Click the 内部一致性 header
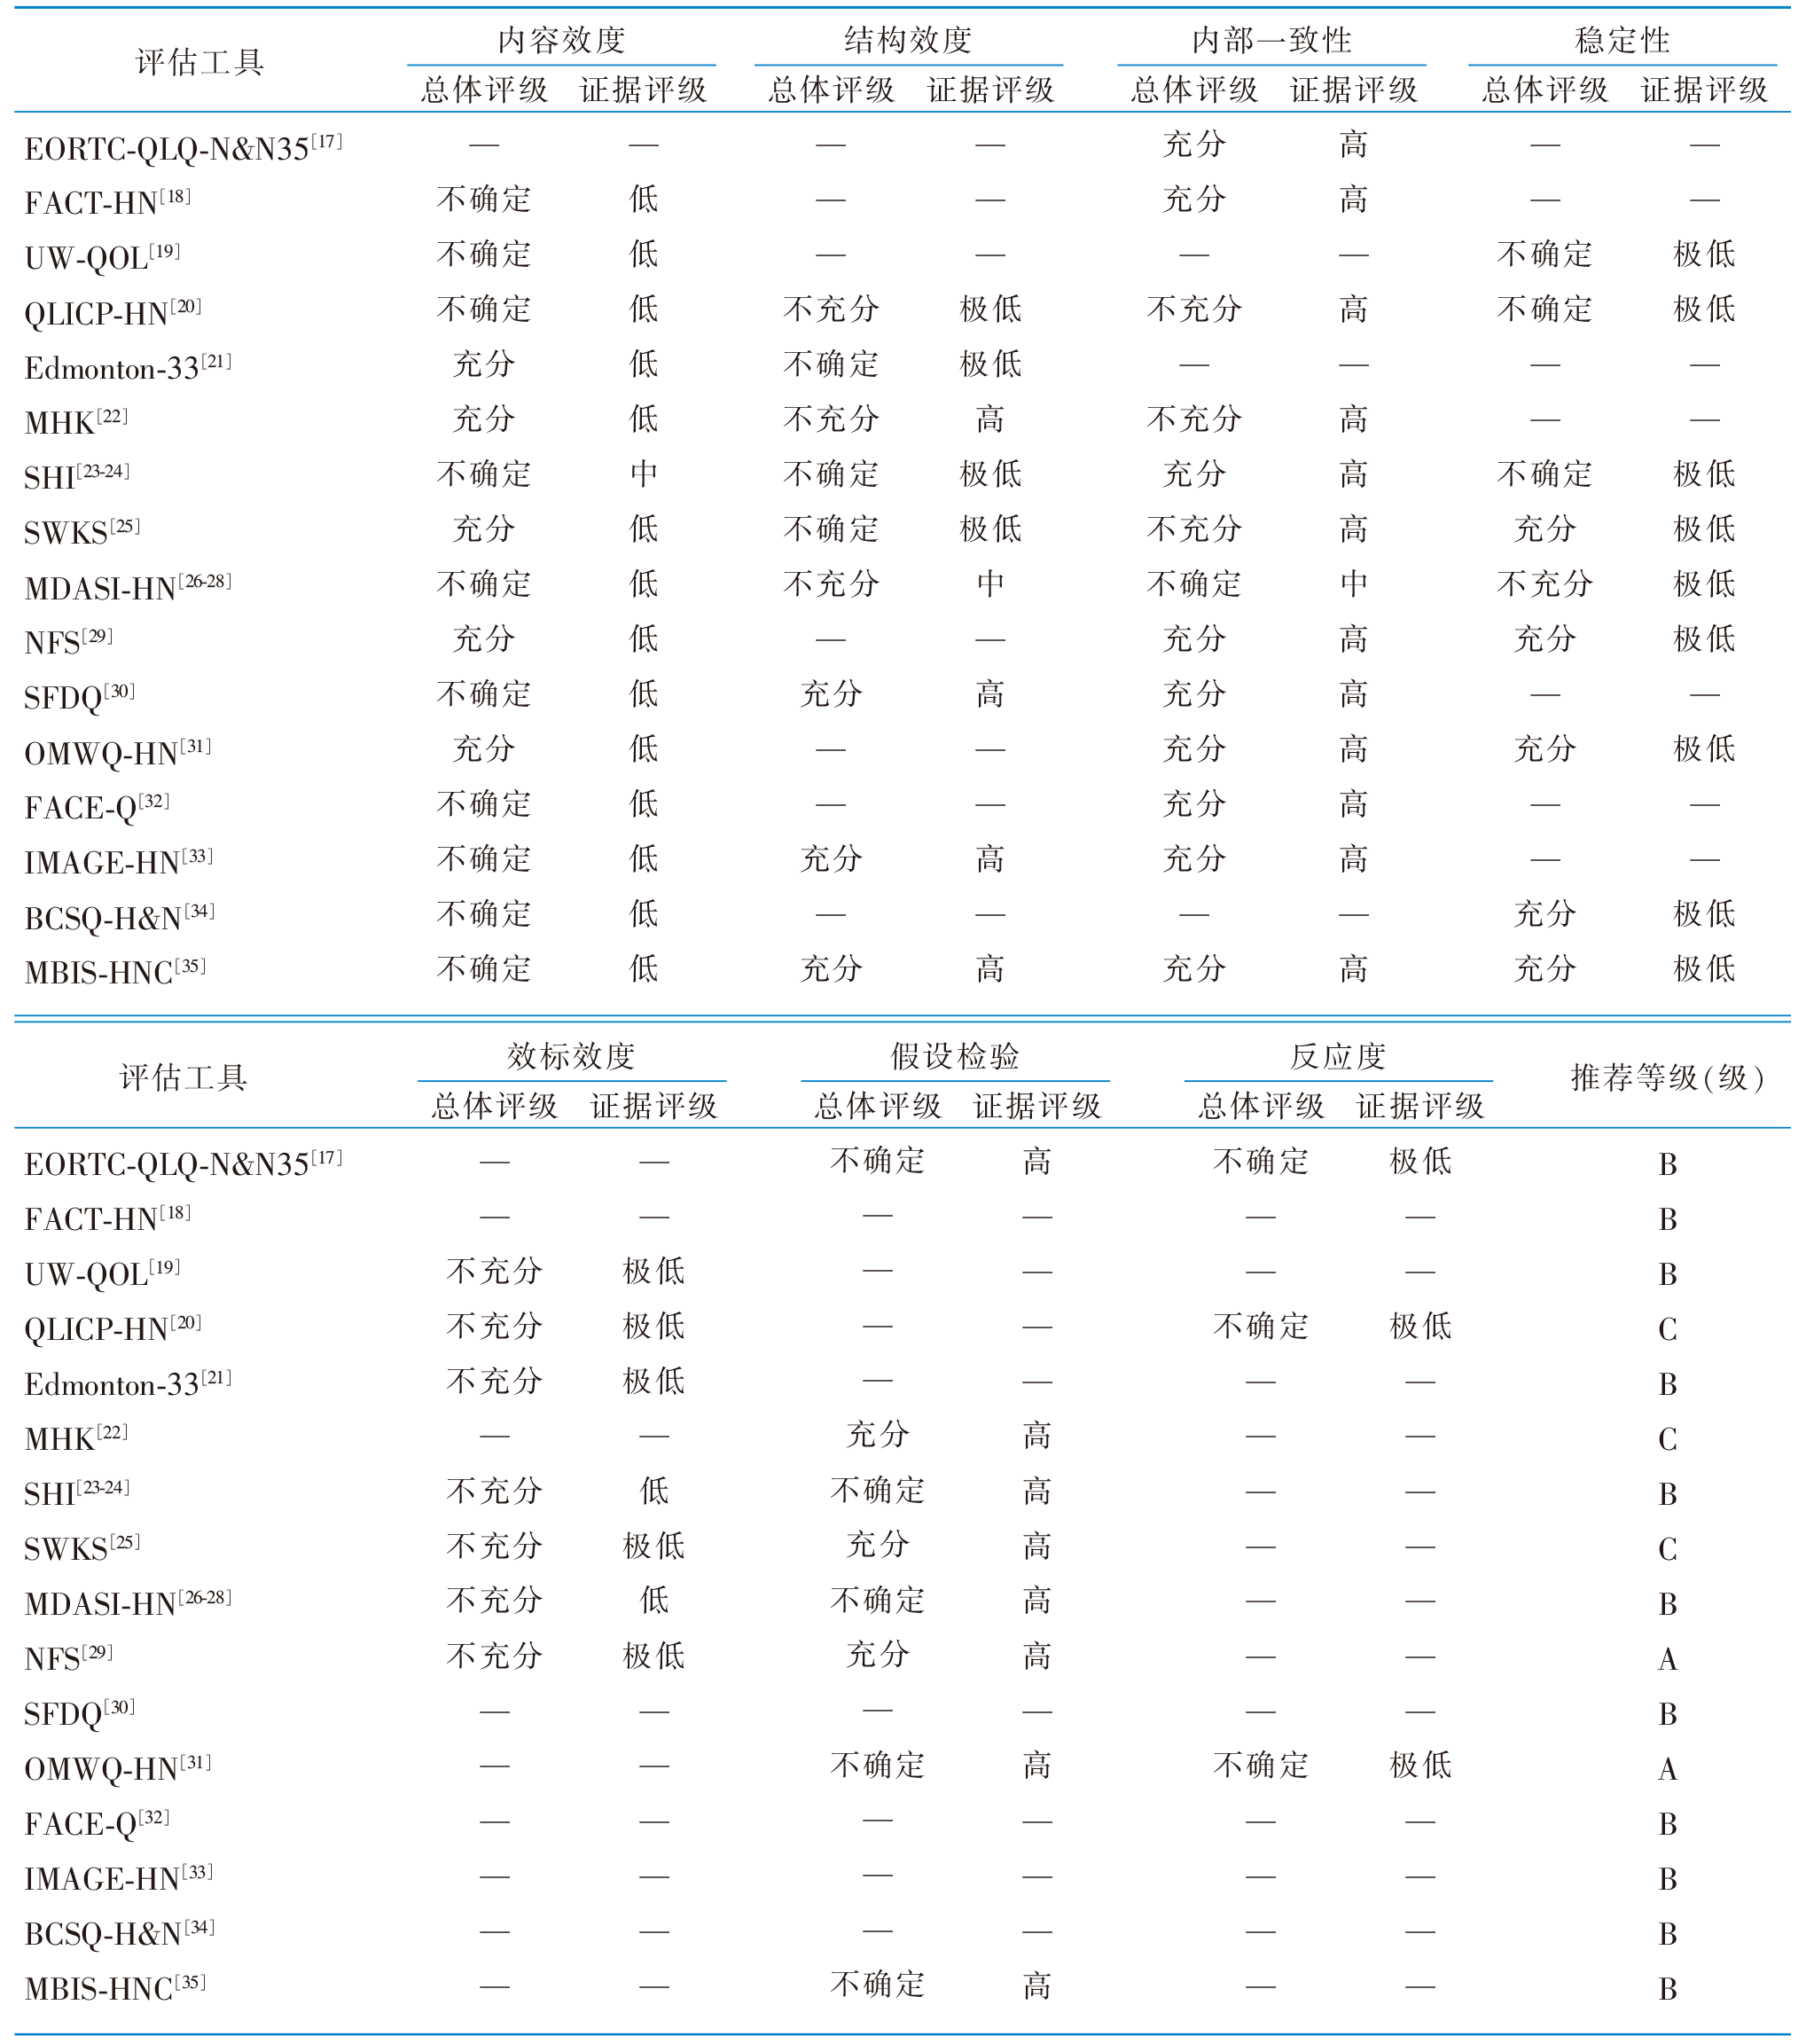 coord(1271,40)
